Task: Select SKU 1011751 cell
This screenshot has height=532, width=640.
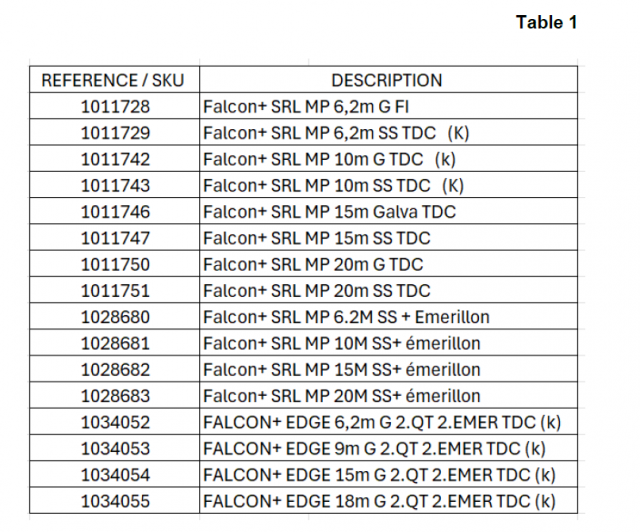Action: [x=112, y=291]
